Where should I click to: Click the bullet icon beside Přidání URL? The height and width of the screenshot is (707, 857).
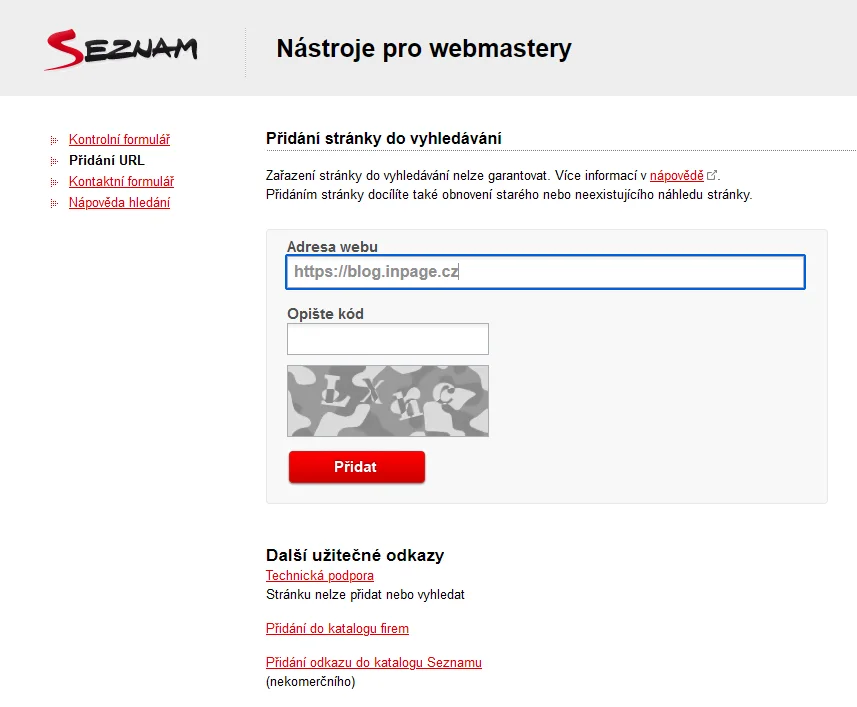click(x=54, y=161)
